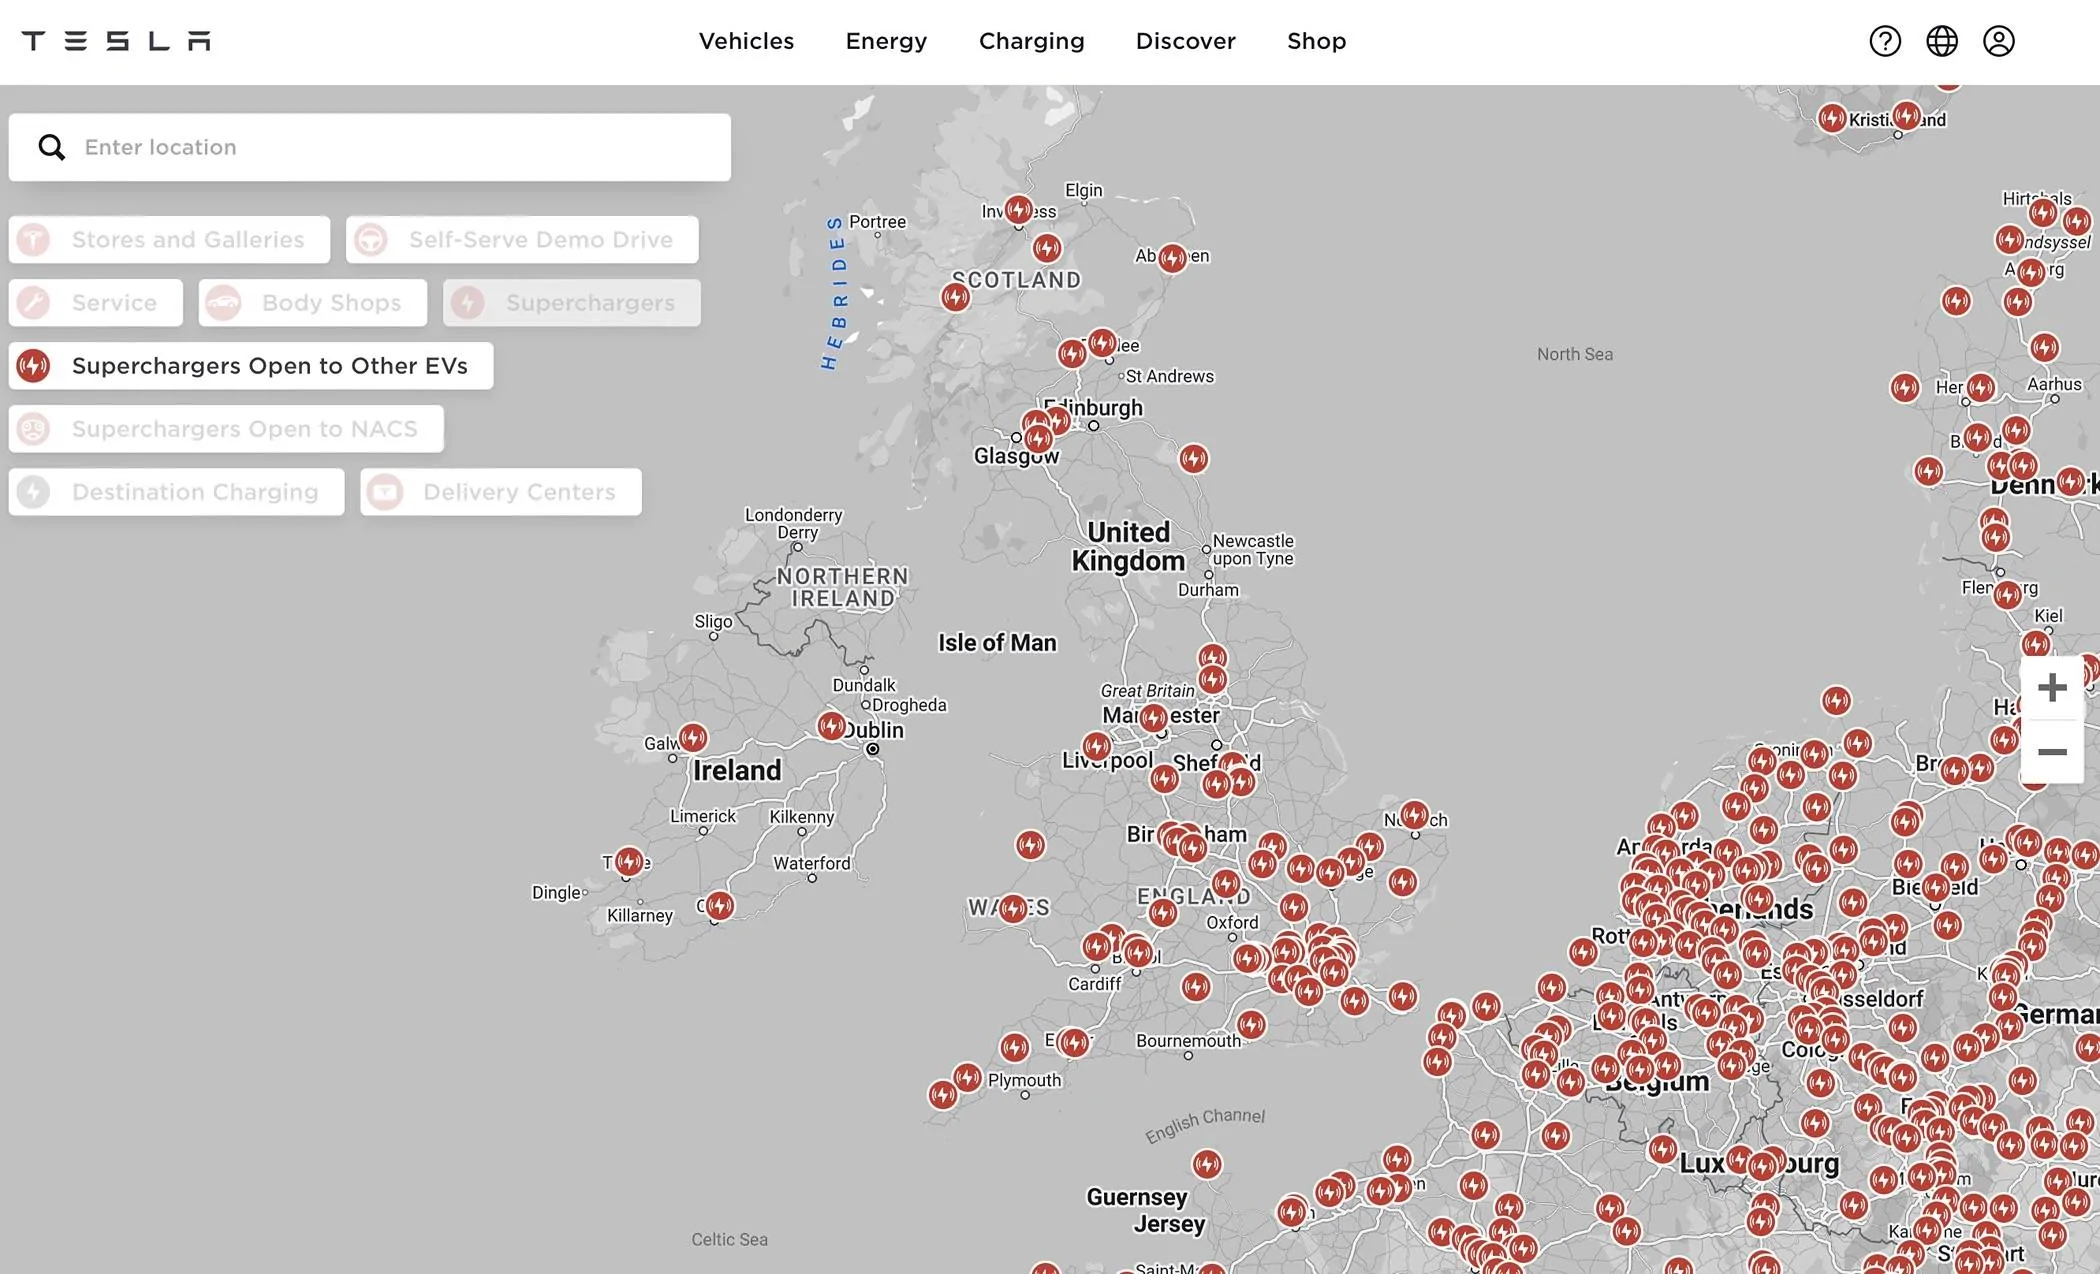Show Destination Charging locations

pyautogui.click(x=177, y=492)
